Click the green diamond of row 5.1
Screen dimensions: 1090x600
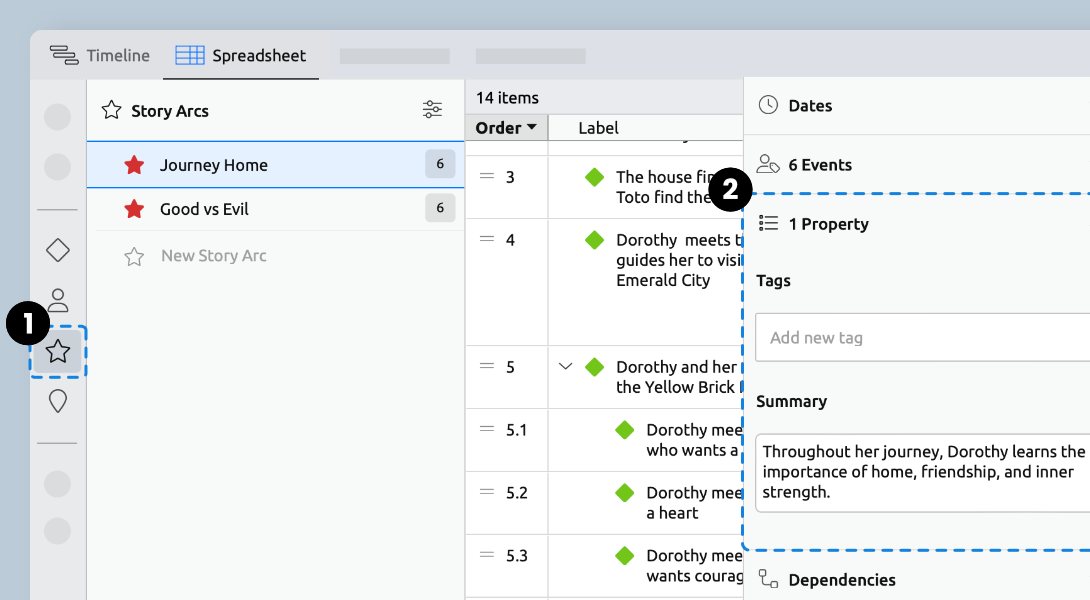click(625, 430)
